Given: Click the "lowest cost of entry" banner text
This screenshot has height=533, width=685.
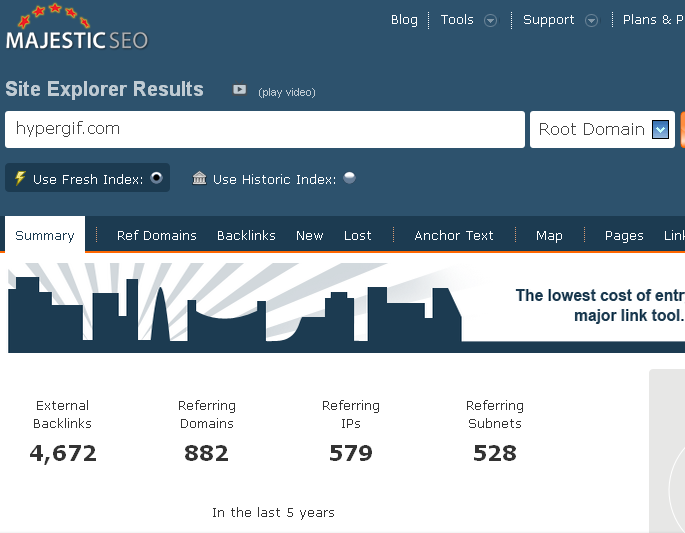Looking at the screenshot, I should 600,305.
